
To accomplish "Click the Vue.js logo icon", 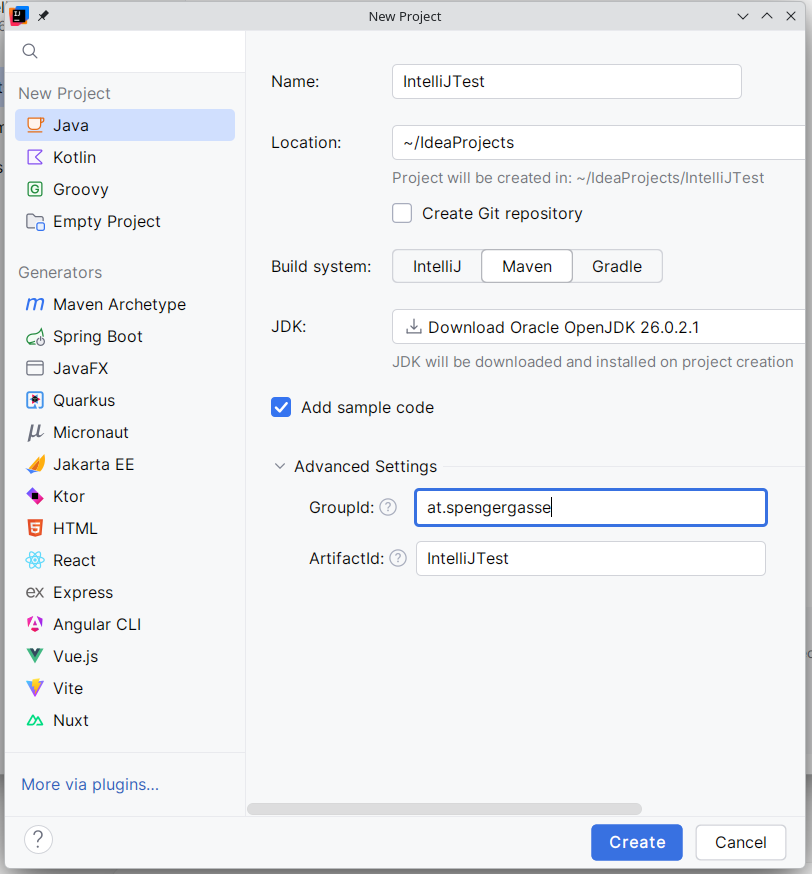I will coord(35,656).
